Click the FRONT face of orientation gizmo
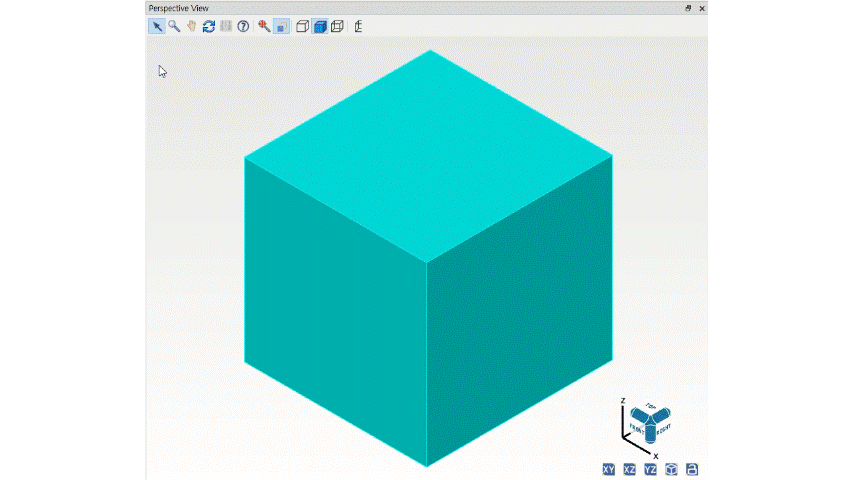The height and width of the screenshot is (480, 853). click(637, 428)
